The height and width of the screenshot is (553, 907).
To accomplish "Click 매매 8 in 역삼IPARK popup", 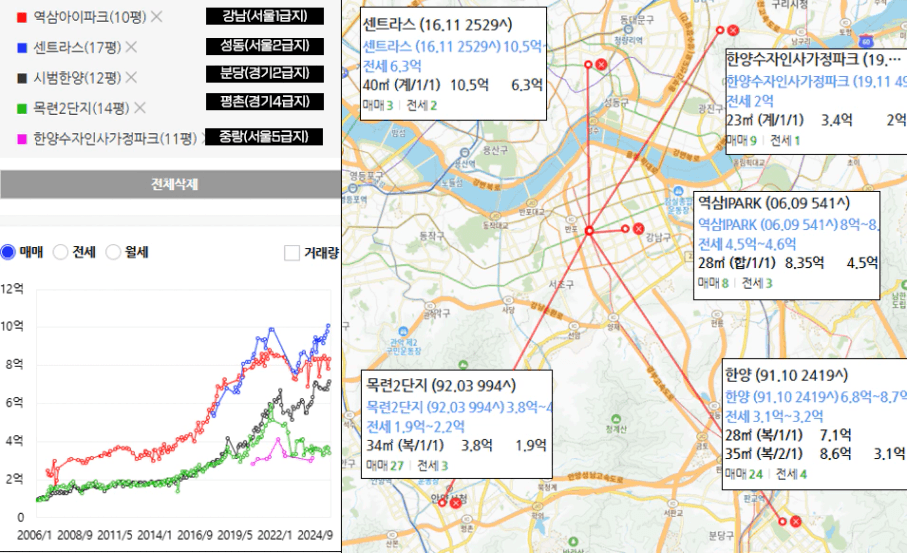I will (713, 283).
